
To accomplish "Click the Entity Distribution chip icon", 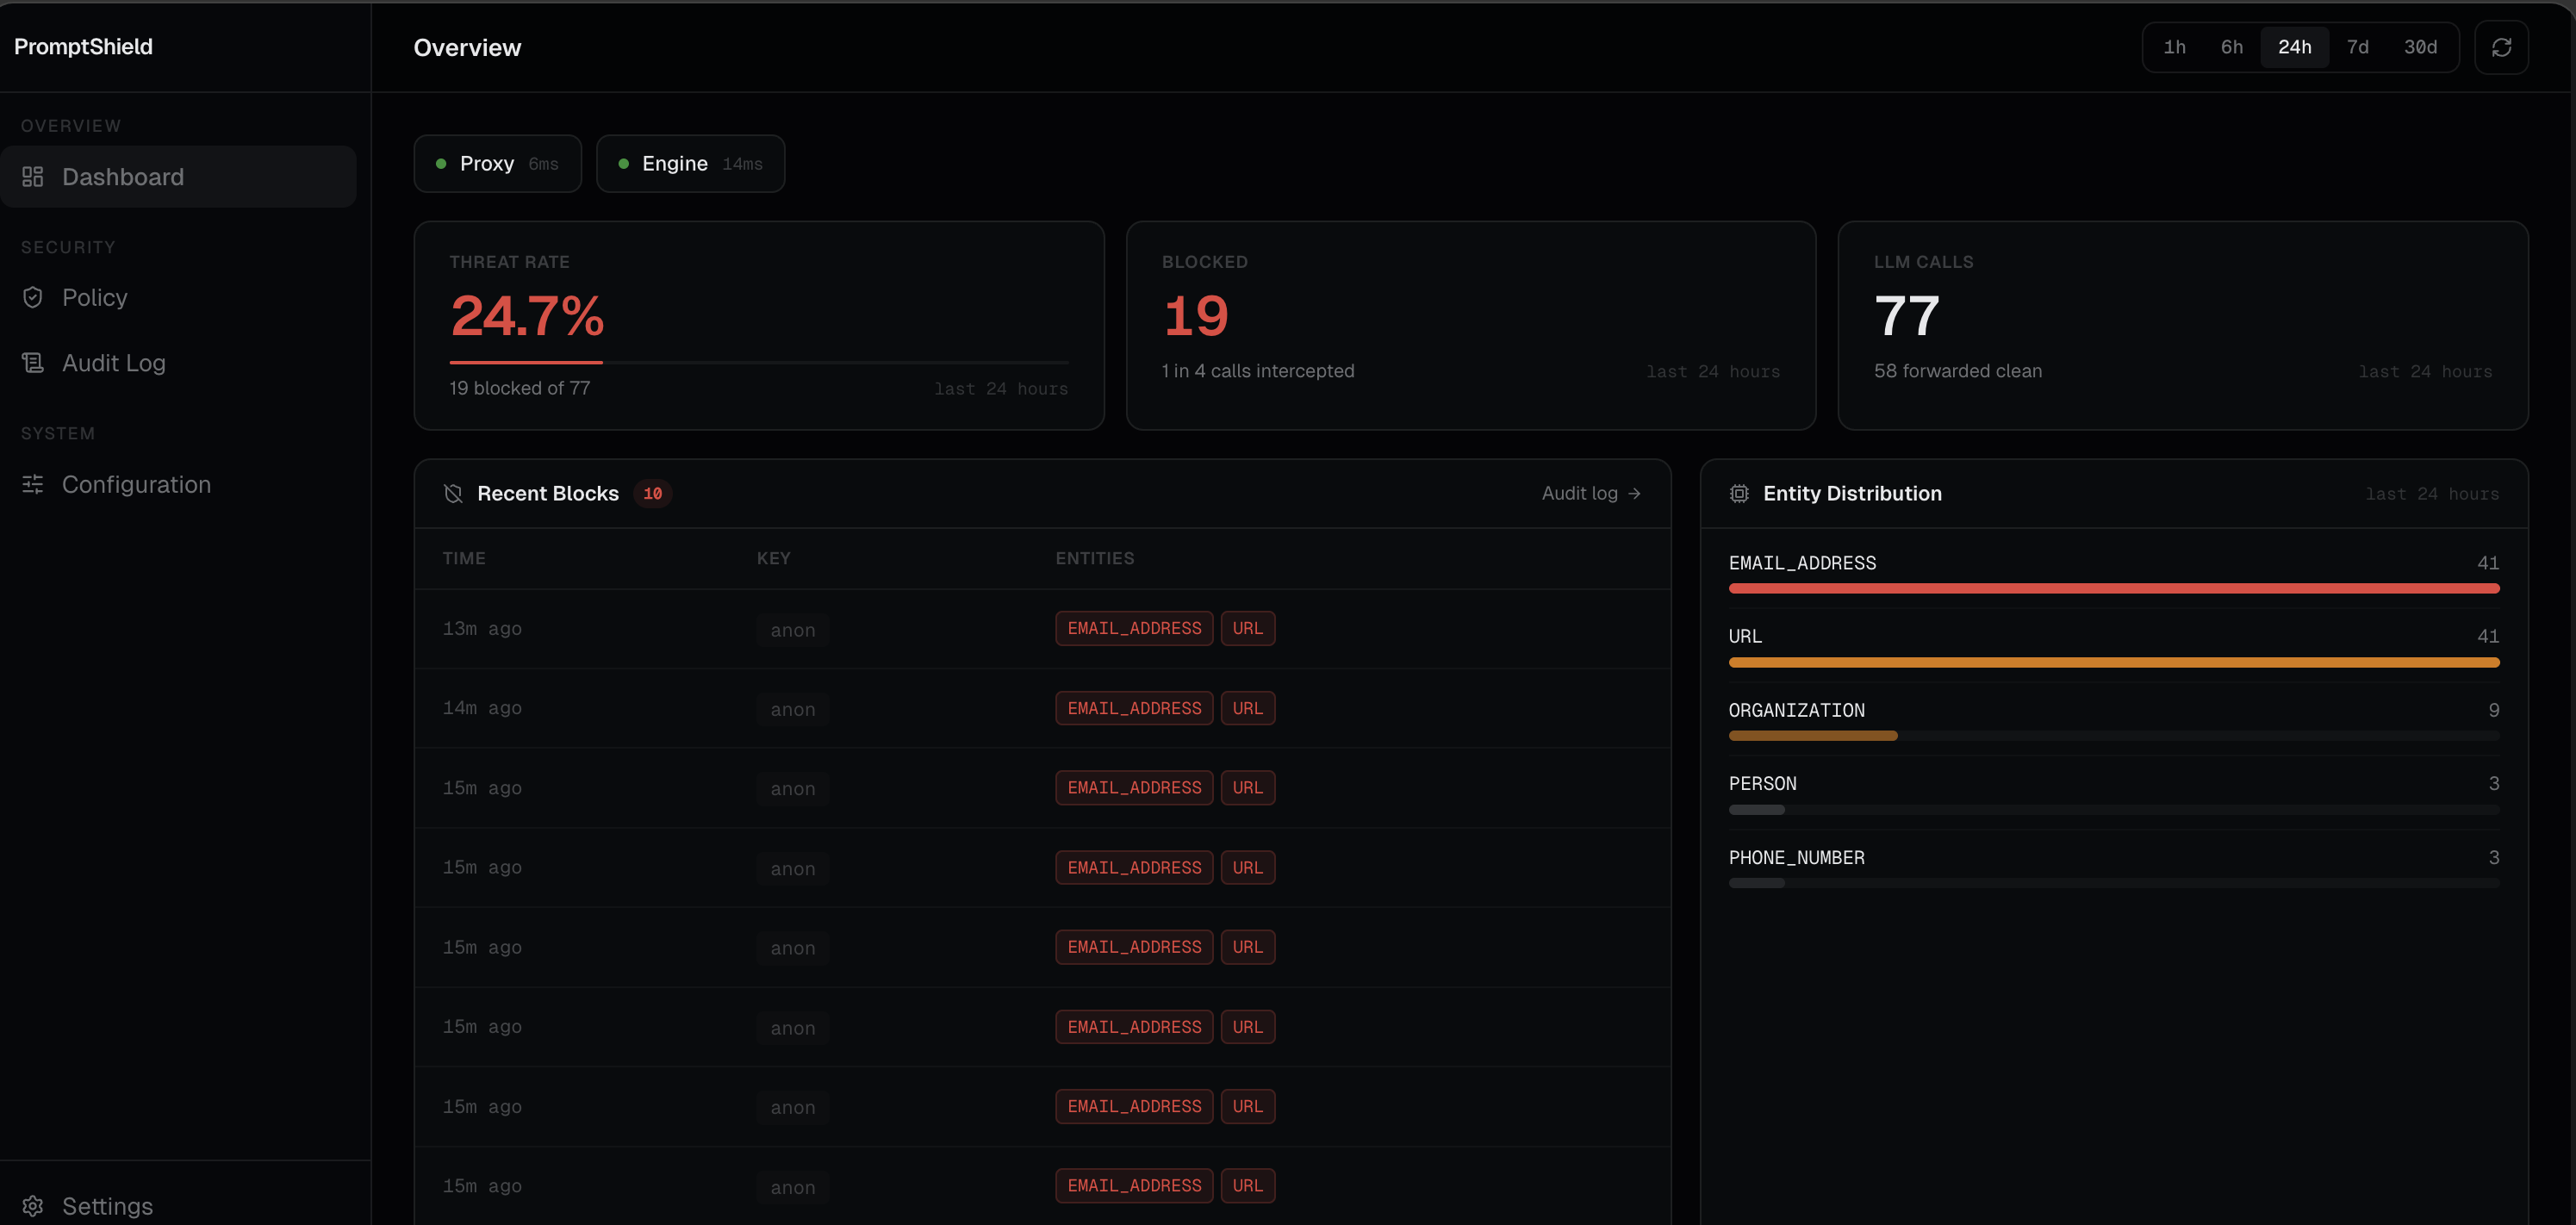I will tap(1739, 493).
